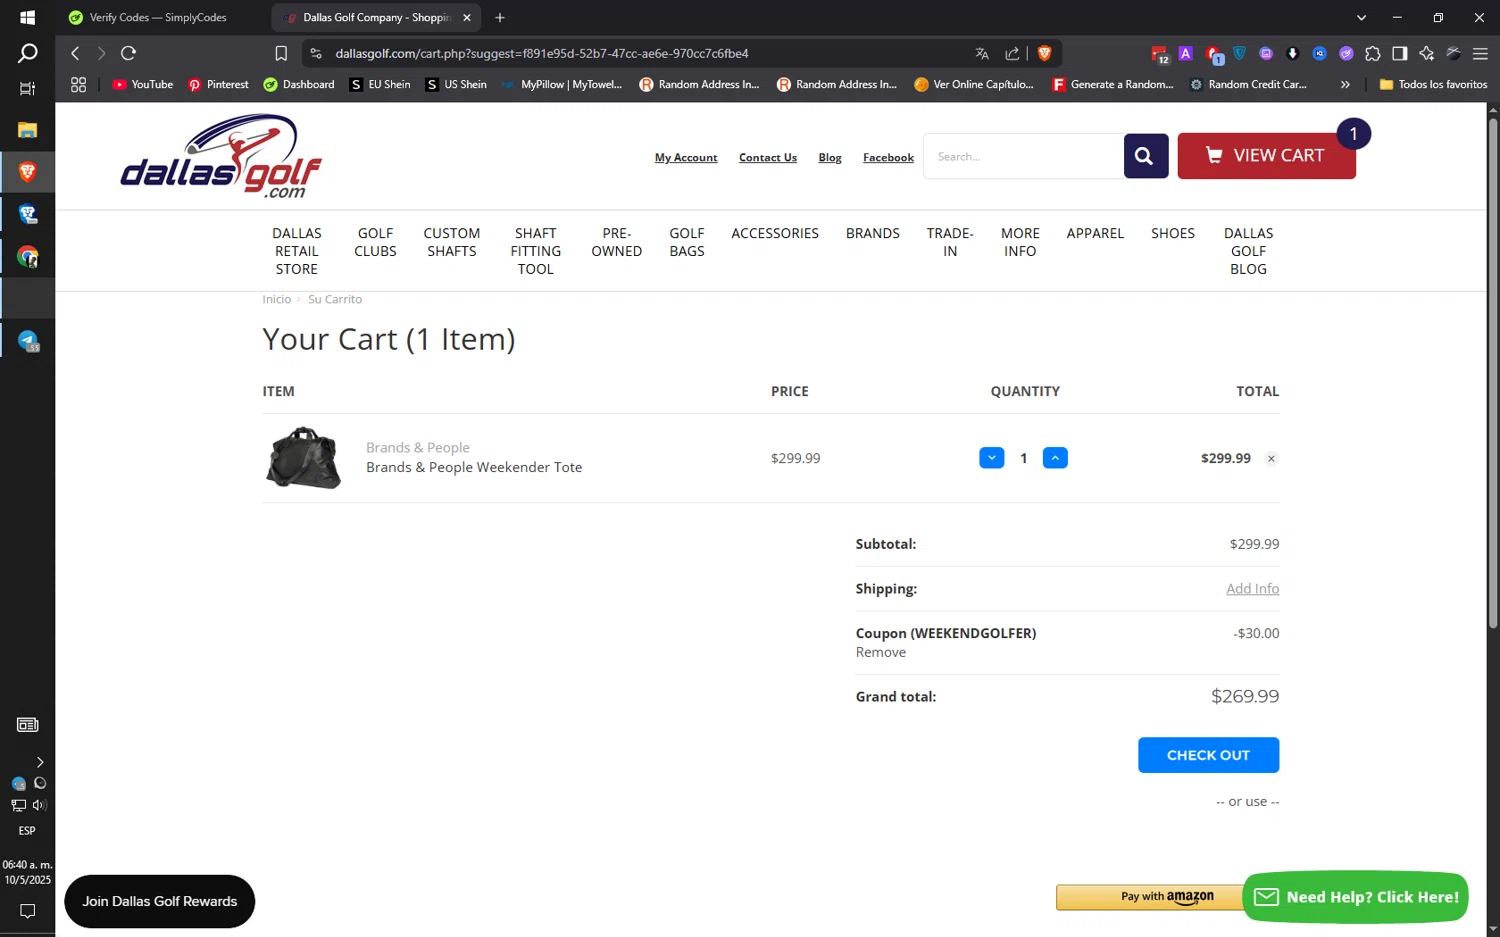The height and width of the screenshot is (937, 1500).
Task: Open the browser extensions puzzle icon
Action: click(1372, 53)
